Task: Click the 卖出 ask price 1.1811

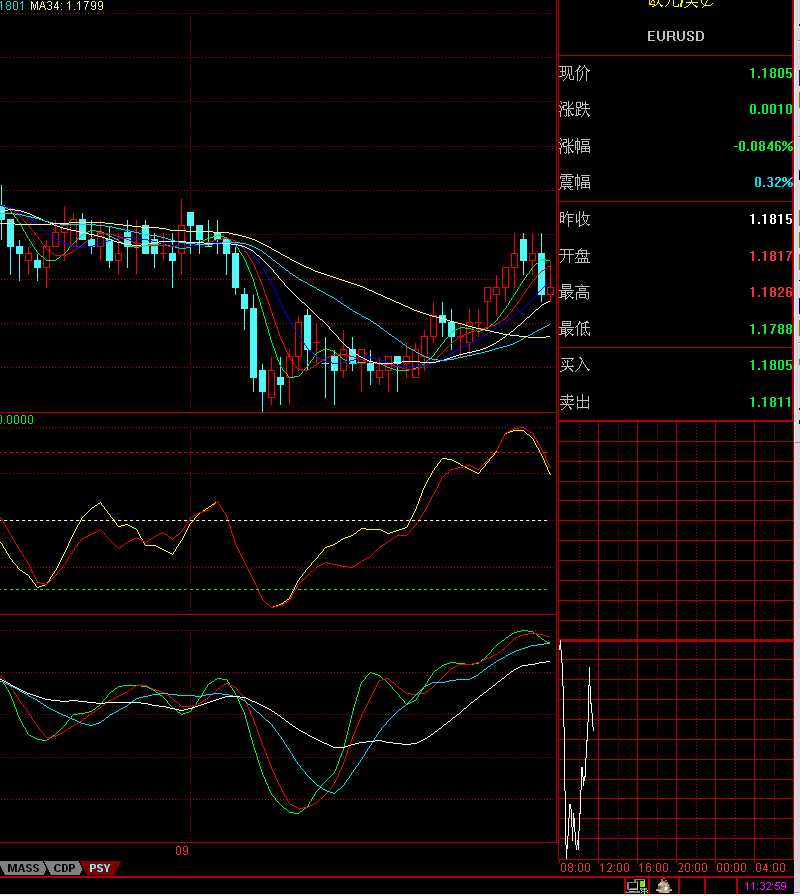Action: tap(770, 402)
